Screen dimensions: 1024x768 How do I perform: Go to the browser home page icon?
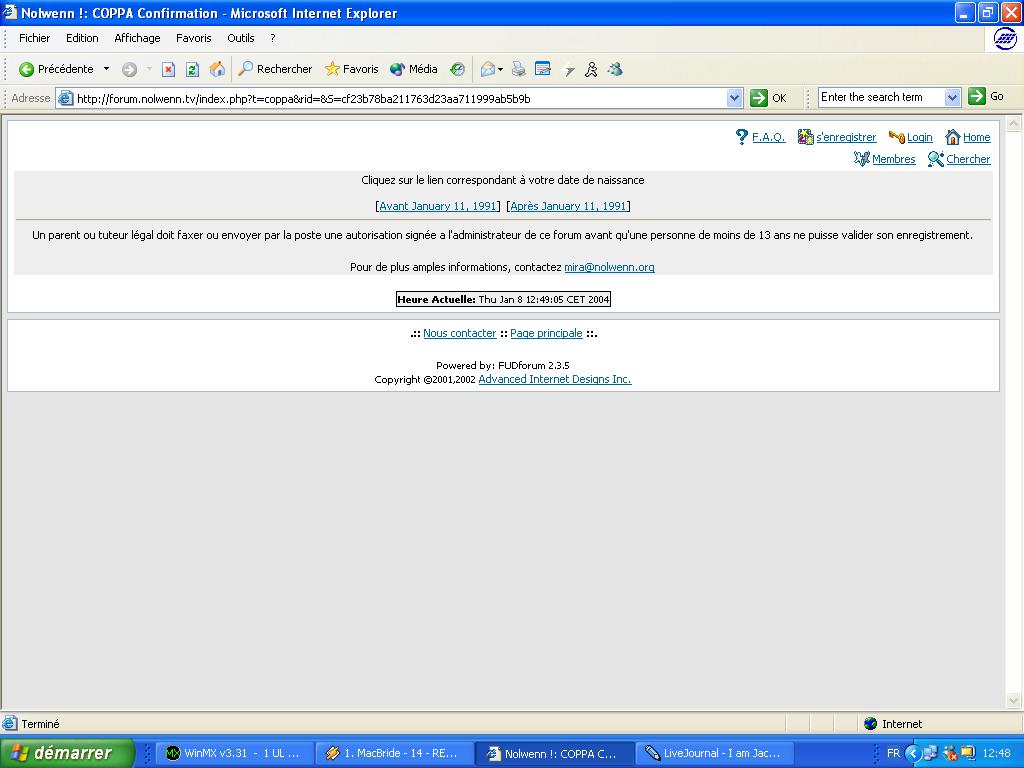point(217,69)
